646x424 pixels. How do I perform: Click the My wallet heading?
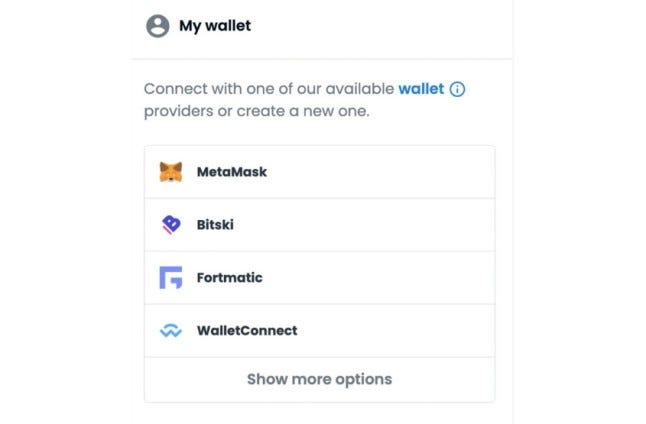coord(215,26)
